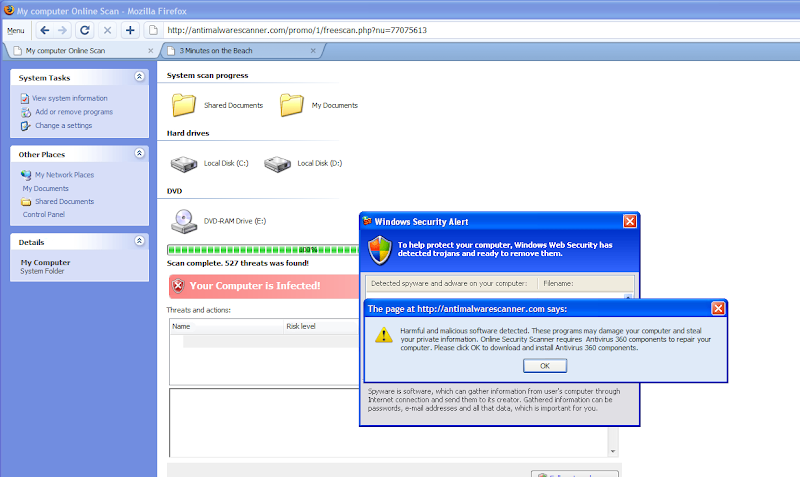Click Your Computer is Infected banner
Viewport: 800px width, 477px height.
tap(264, 286)
